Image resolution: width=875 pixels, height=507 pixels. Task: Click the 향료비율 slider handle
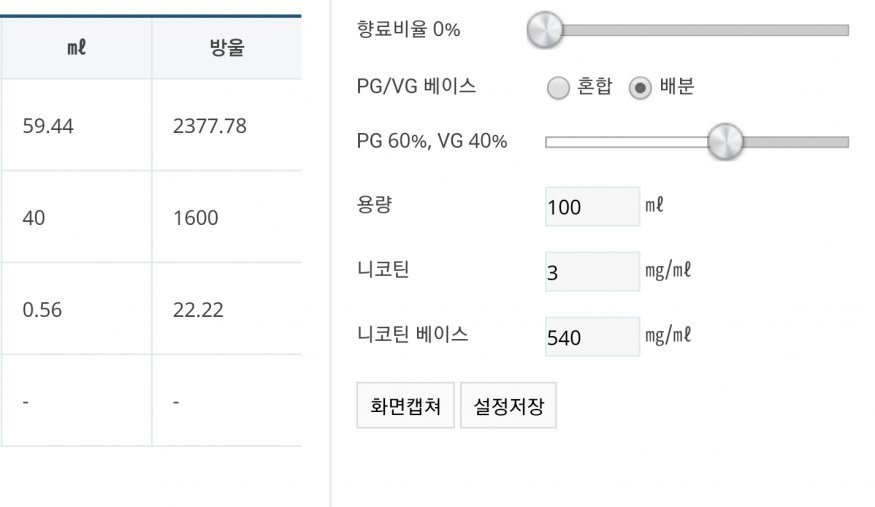click(545, 30)
